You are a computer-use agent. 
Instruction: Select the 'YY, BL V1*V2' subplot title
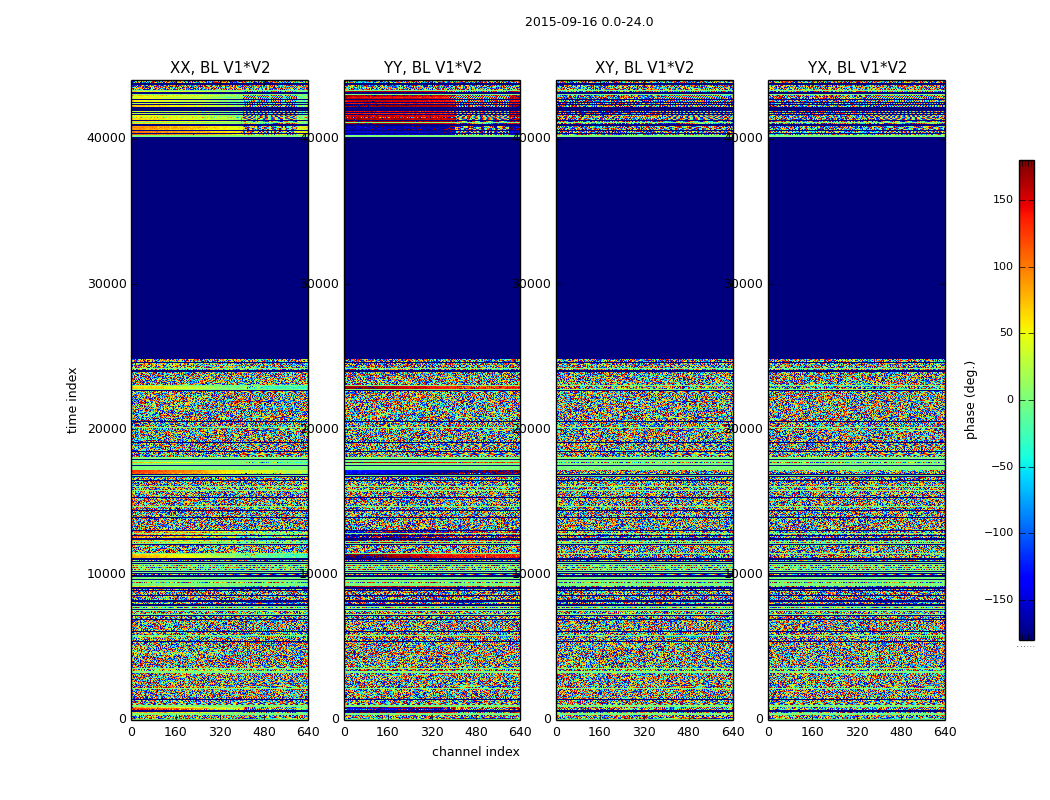[433, 68]
